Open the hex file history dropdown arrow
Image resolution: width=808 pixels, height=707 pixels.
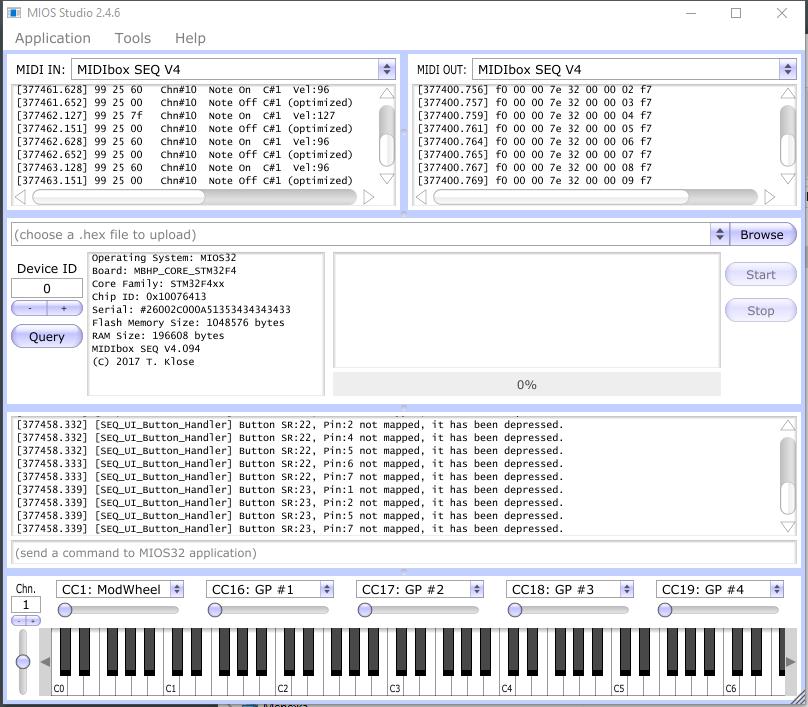click(x=719, y=234)
